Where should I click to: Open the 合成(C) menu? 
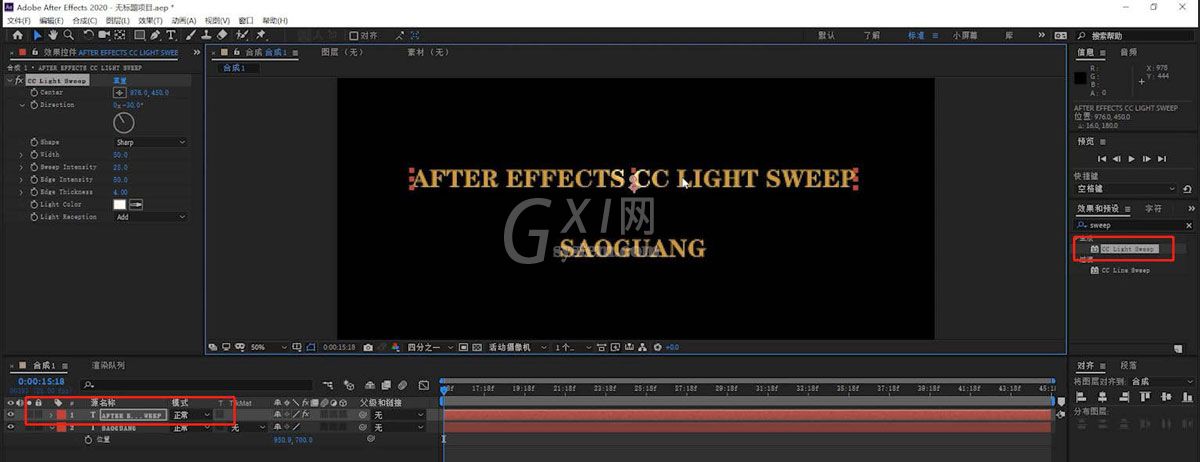pos(85,20)
